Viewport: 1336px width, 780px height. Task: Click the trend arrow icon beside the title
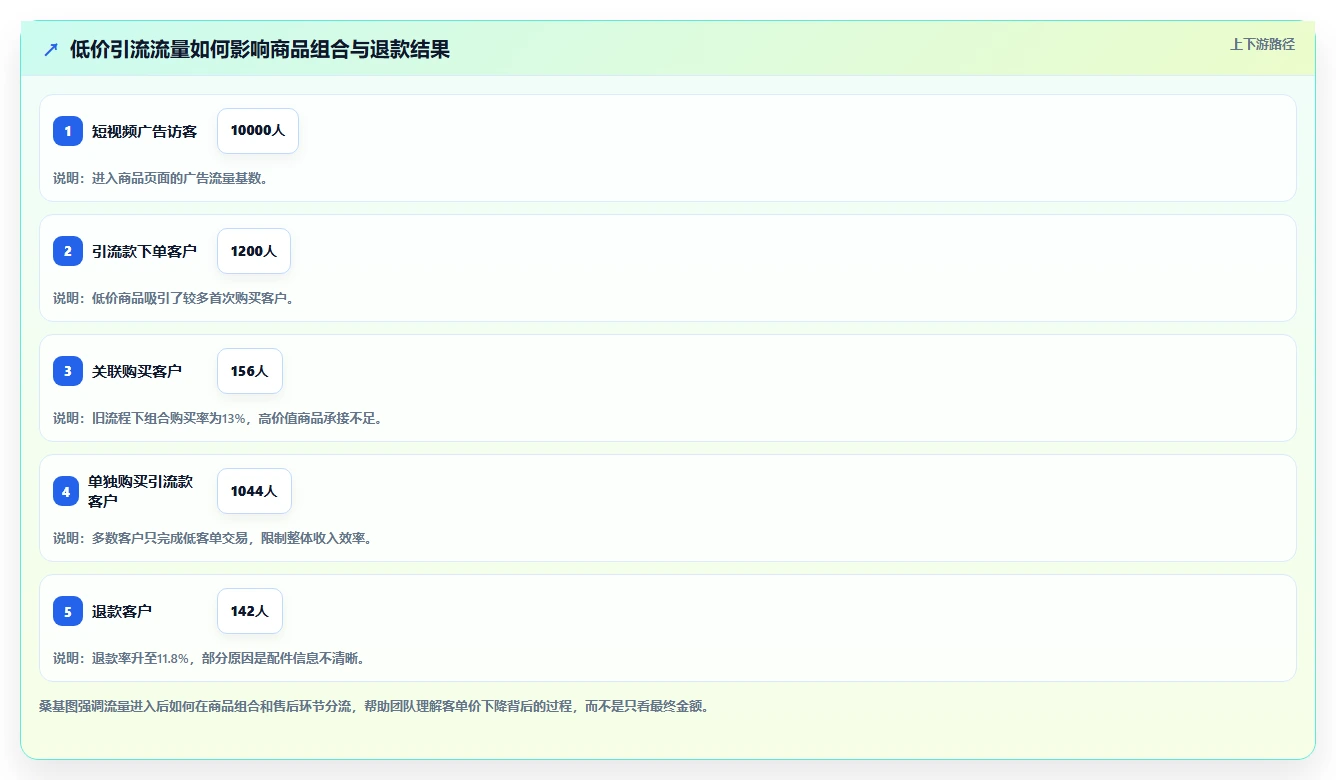[51, 49]
